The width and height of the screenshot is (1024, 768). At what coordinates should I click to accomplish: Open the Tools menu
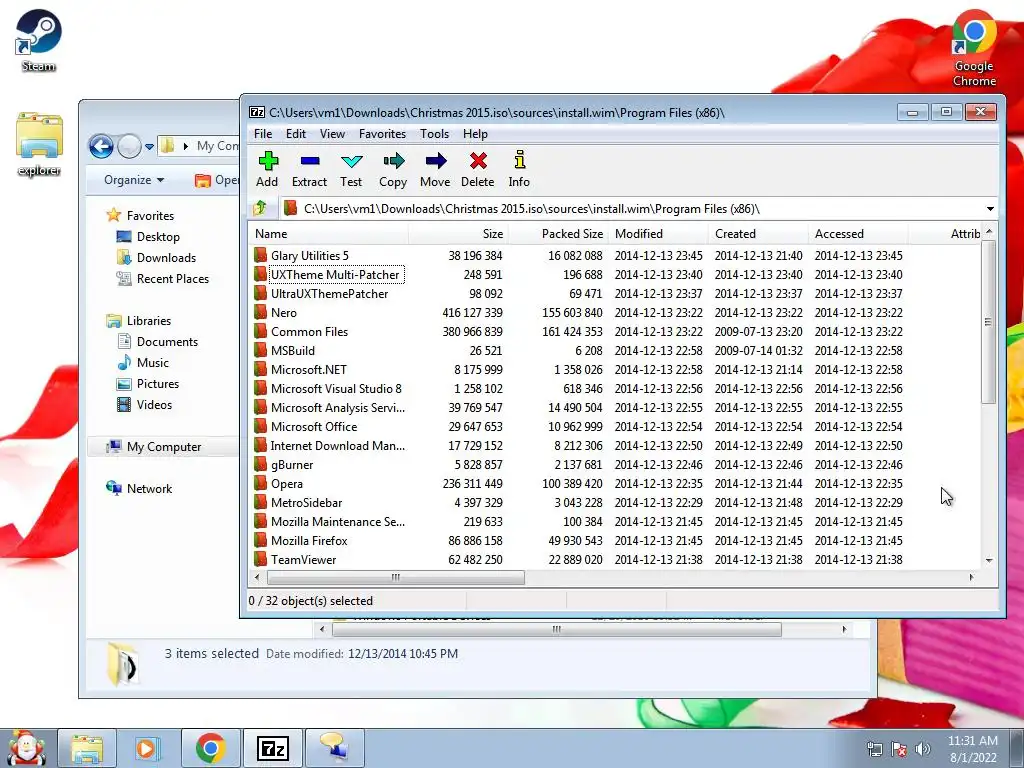(434, 134)
